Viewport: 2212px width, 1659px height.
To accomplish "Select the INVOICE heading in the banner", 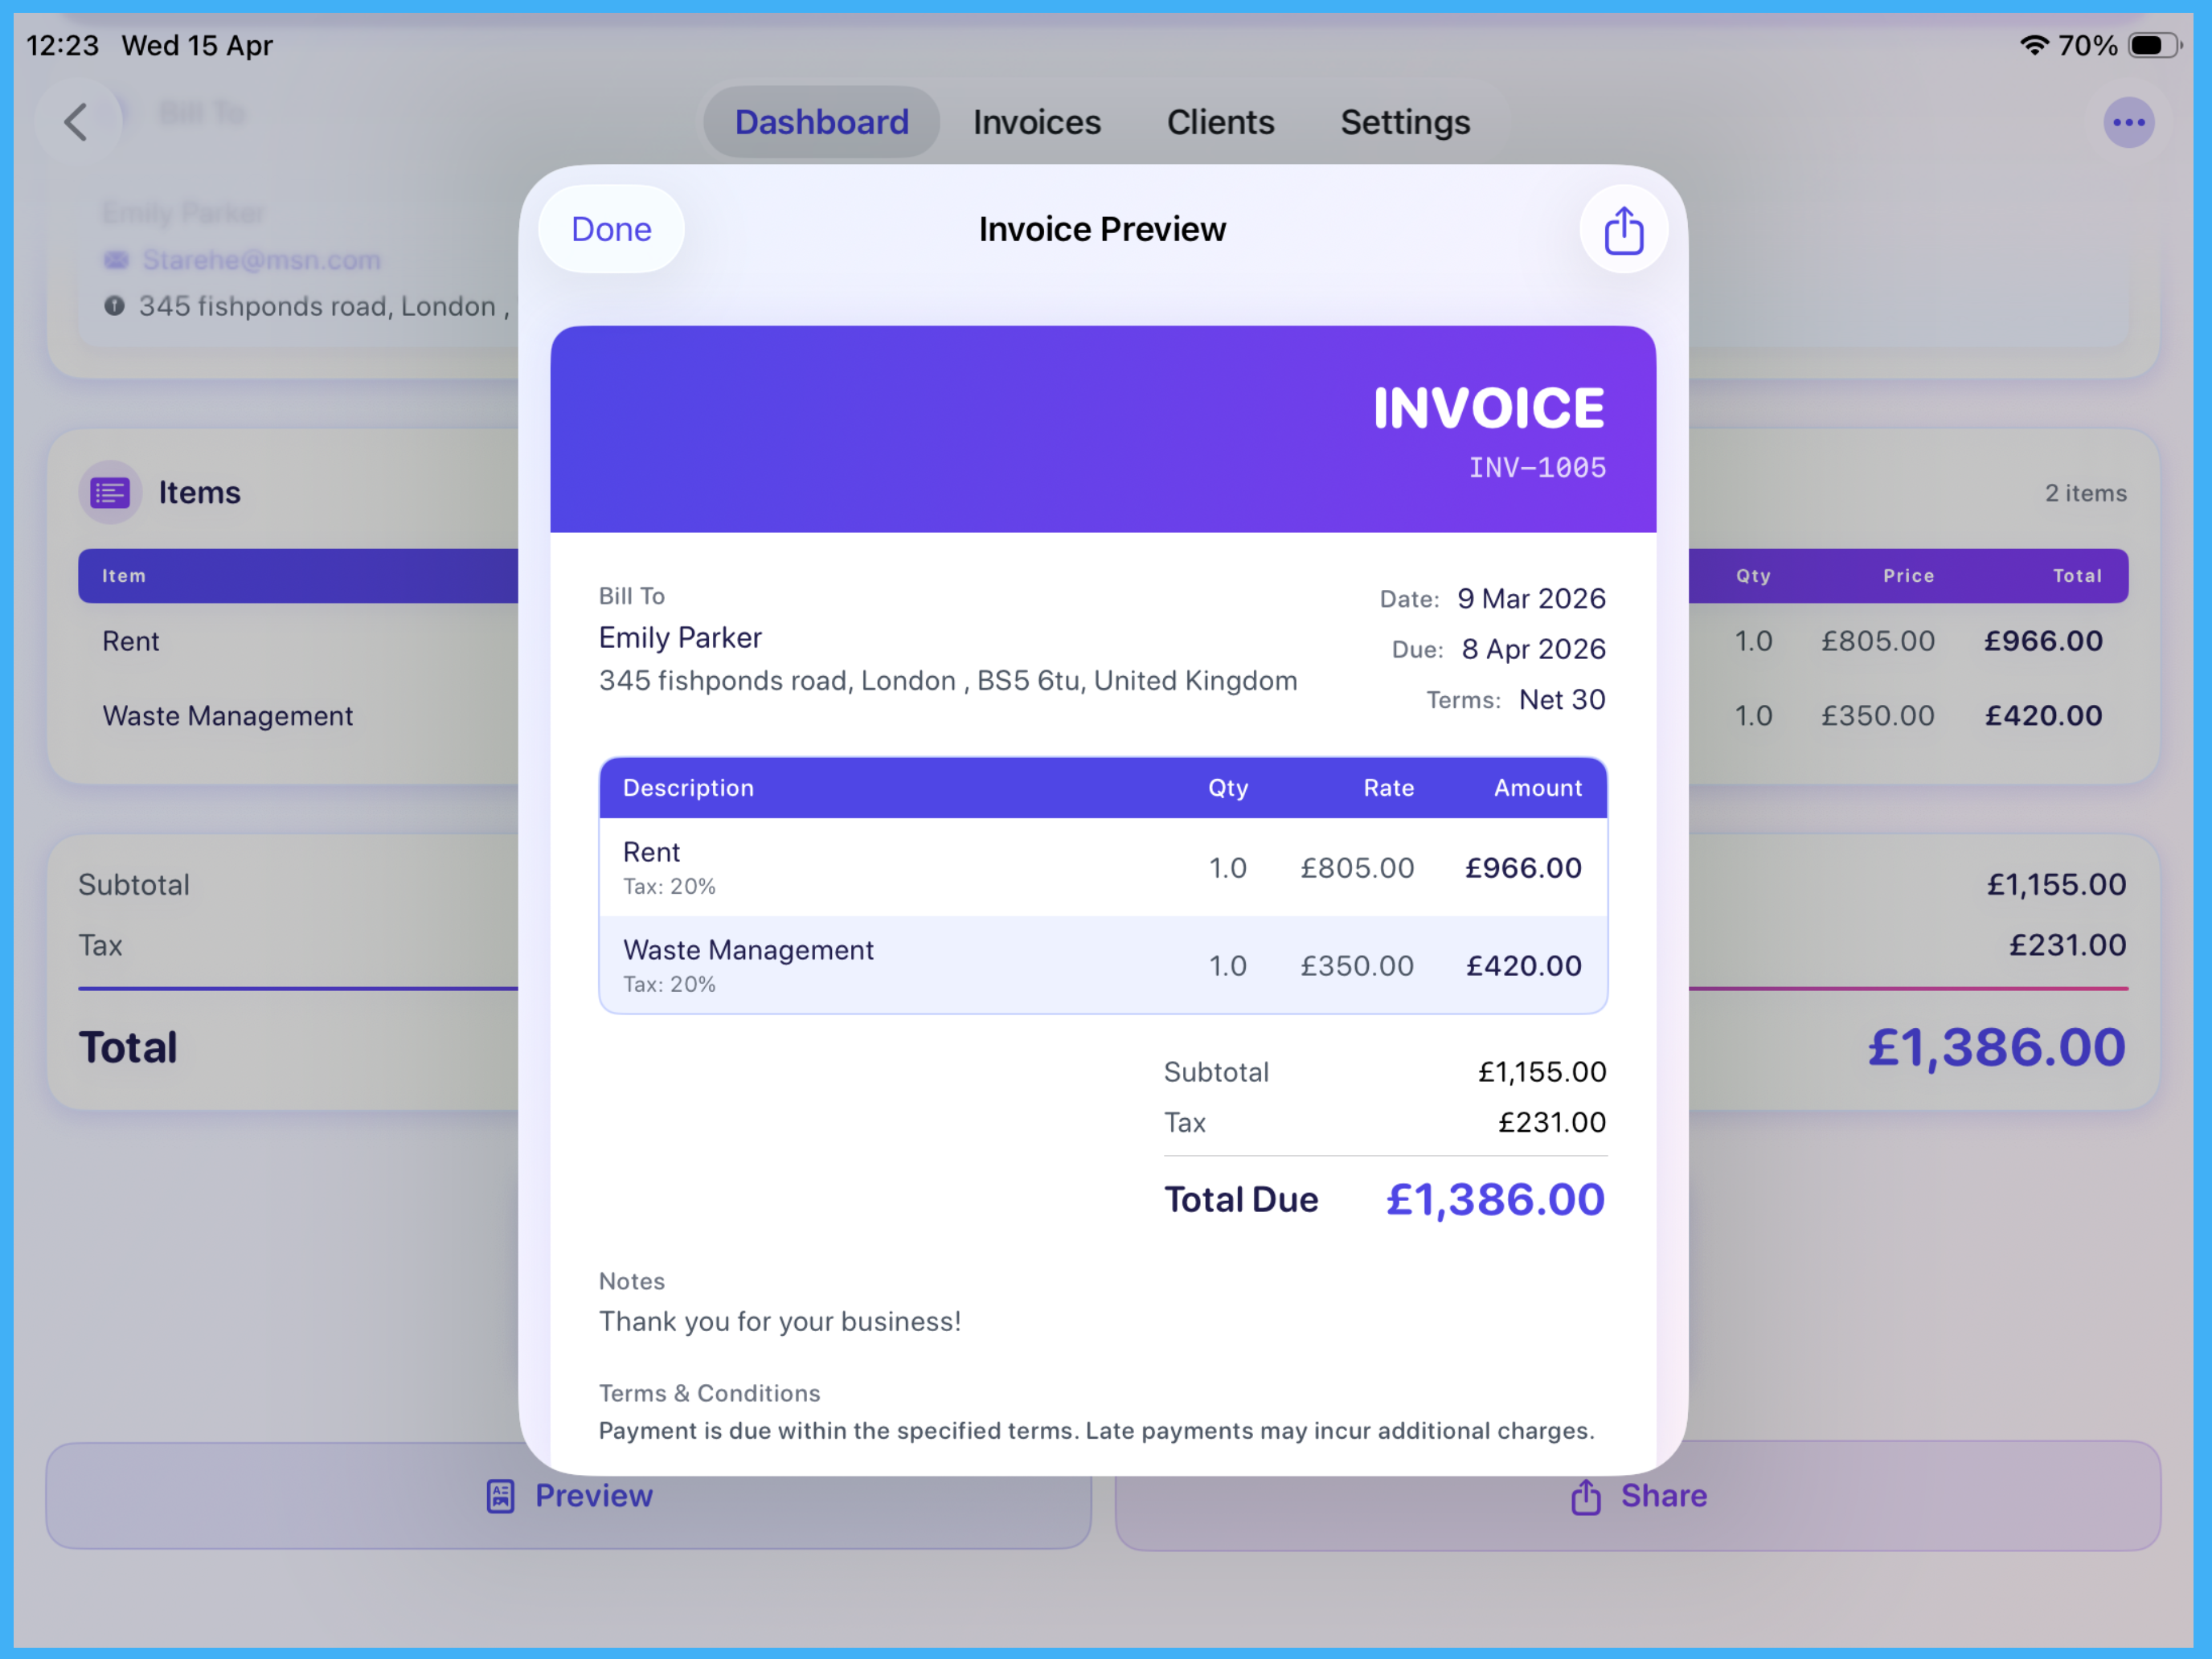I will pyautogui.click(x=1489, y=407).
